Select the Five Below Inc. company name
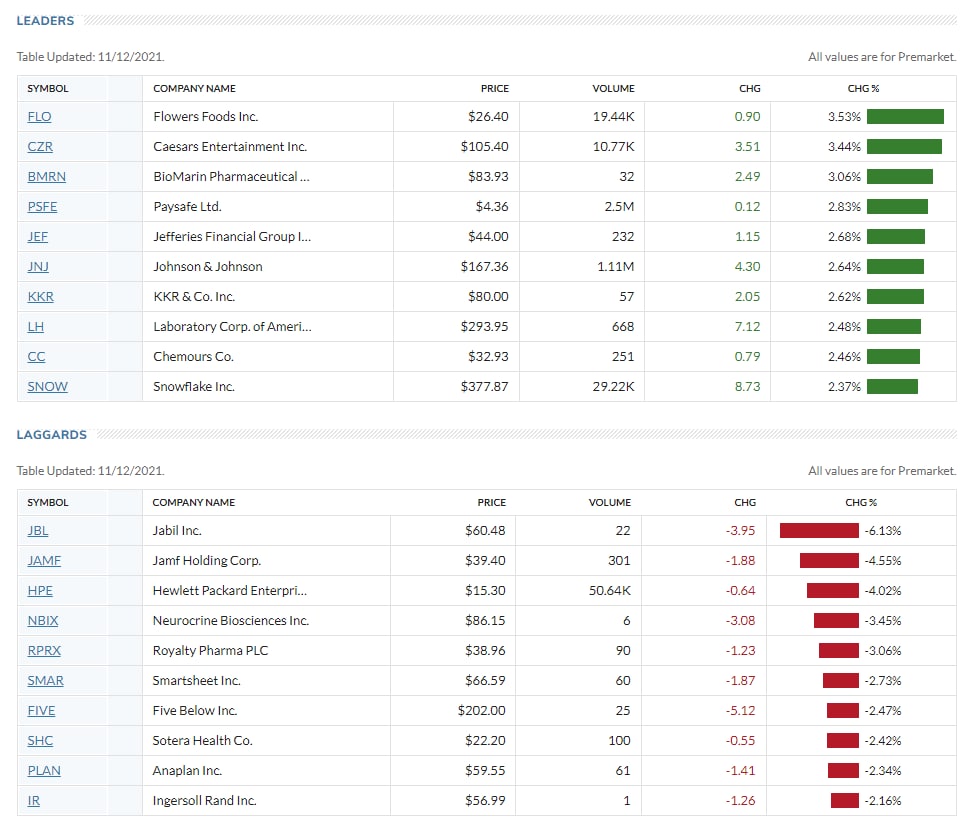972x829 pixels. (195, 711)
